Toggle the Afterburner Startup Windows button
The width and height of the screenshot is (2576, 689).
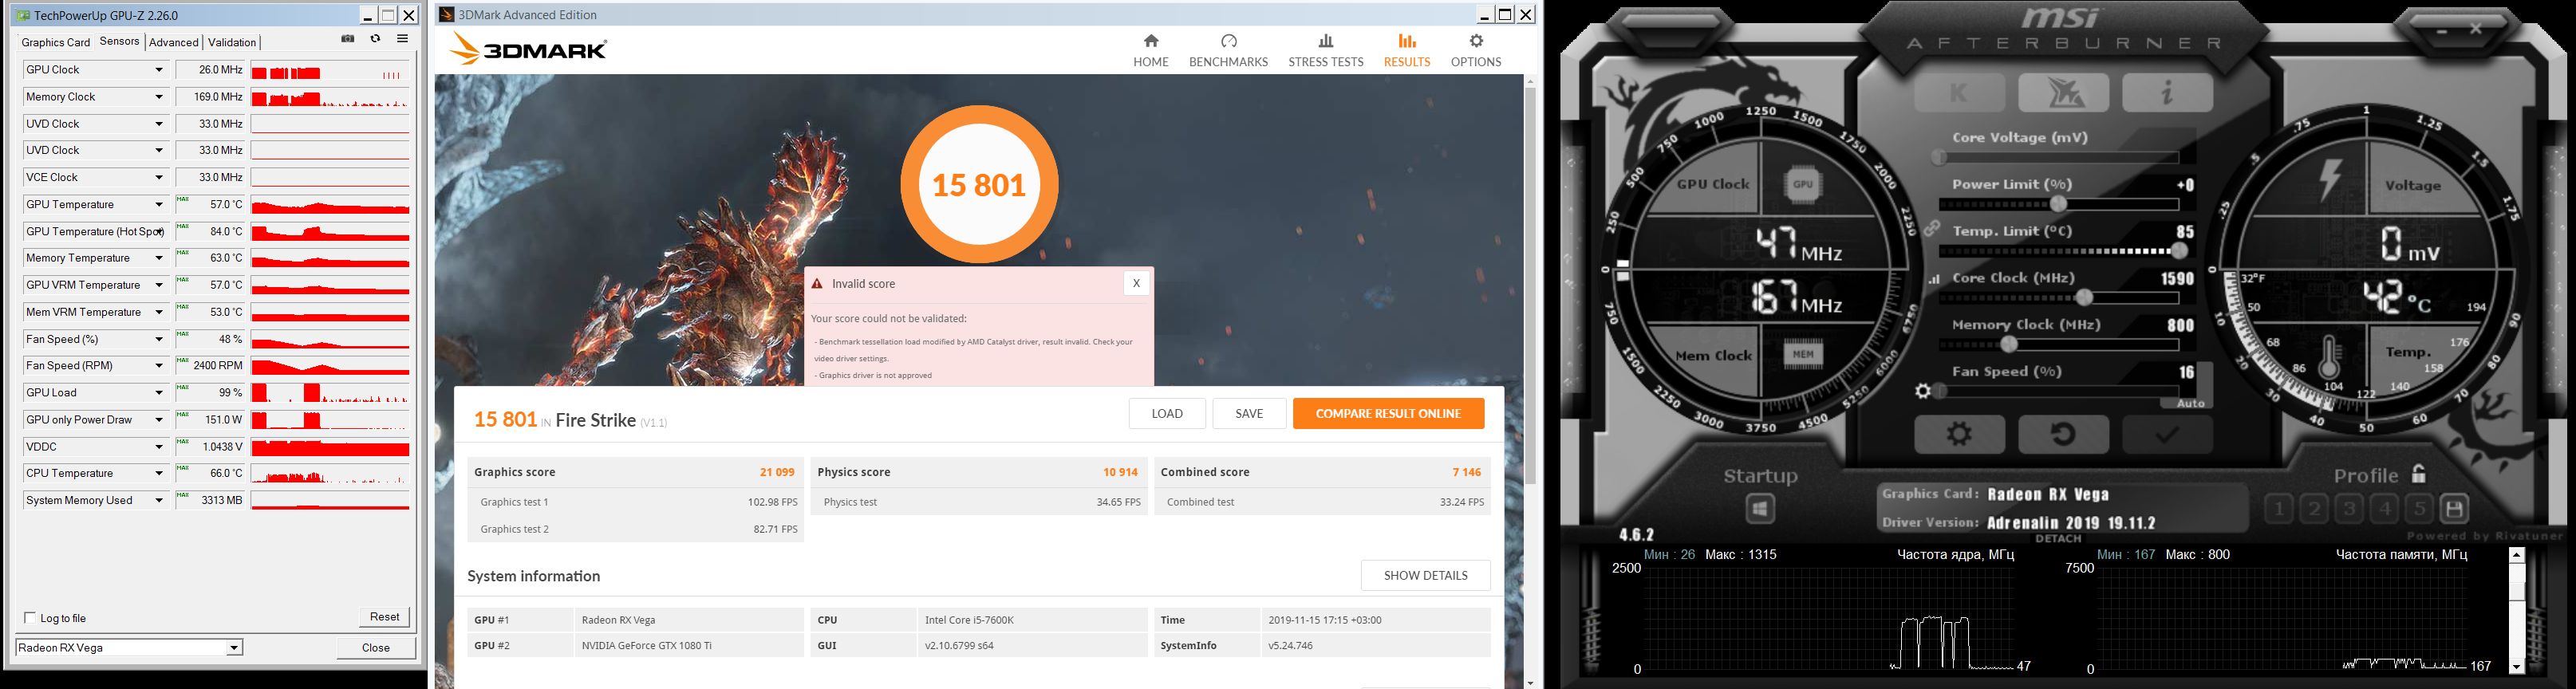click(x=1760, y=509)
